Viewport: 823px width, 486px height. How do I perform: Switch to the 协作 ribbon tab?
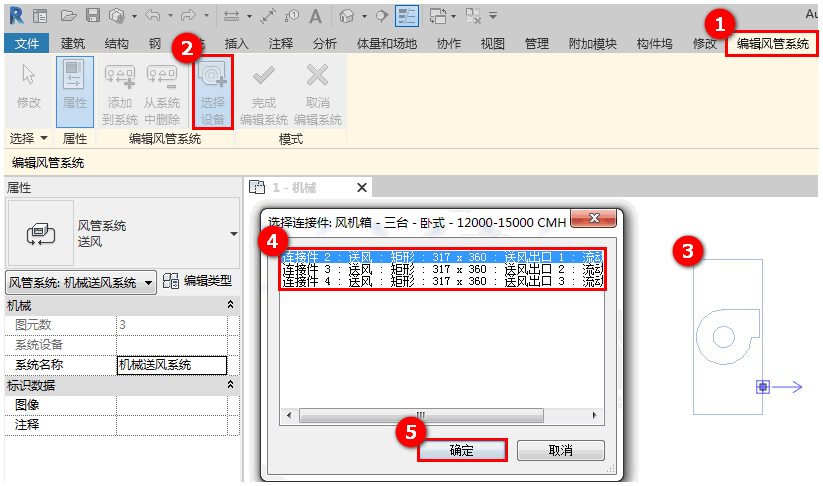(448, 44)
